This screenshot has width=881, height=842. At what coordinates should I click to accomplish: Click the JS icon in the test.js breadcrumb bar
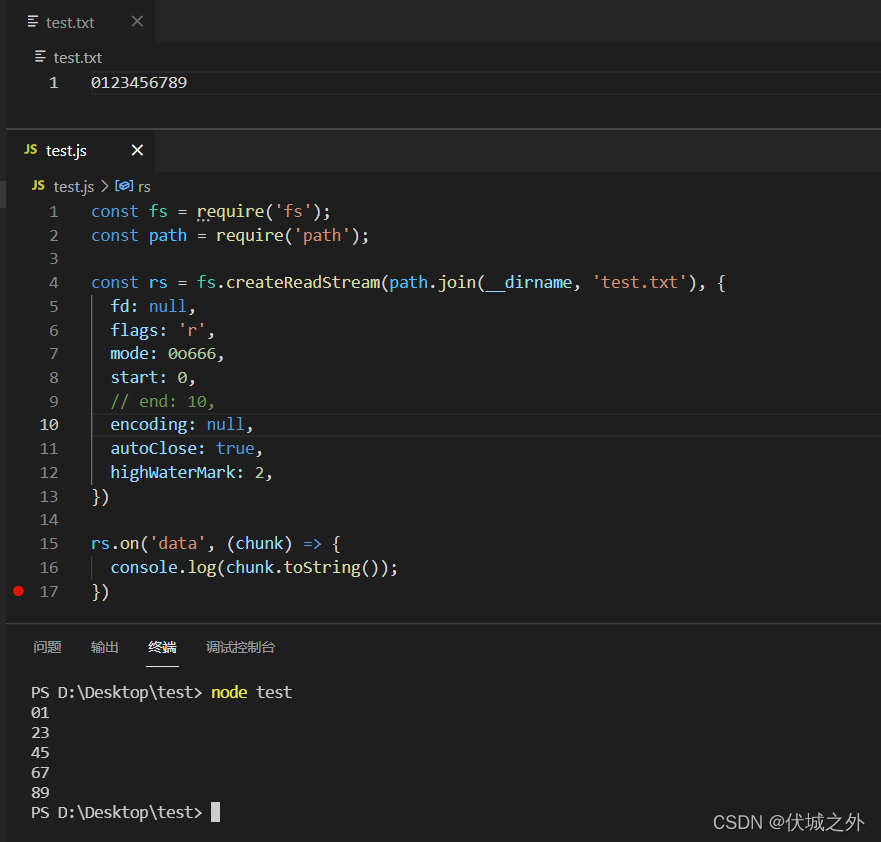click(37, 186)
